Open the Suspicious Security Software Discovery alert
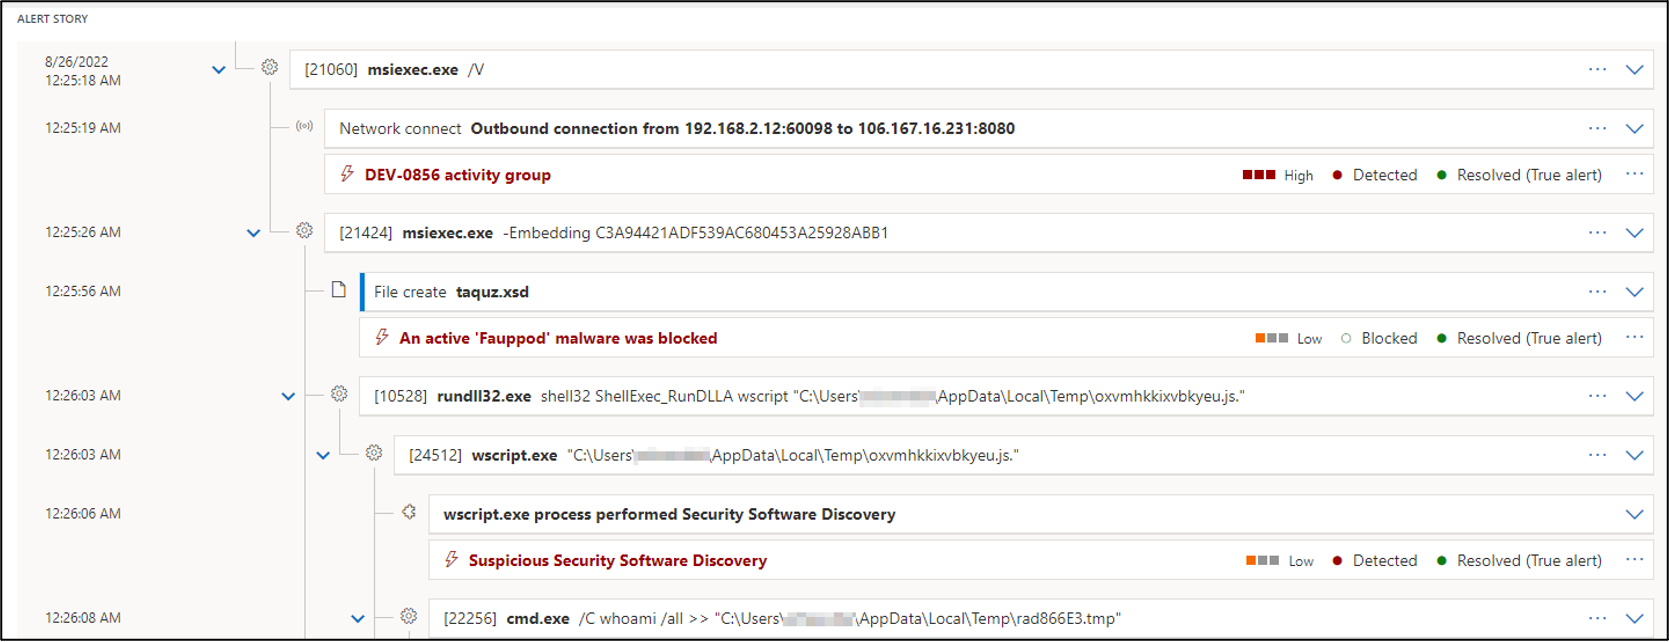 point(617,561)
